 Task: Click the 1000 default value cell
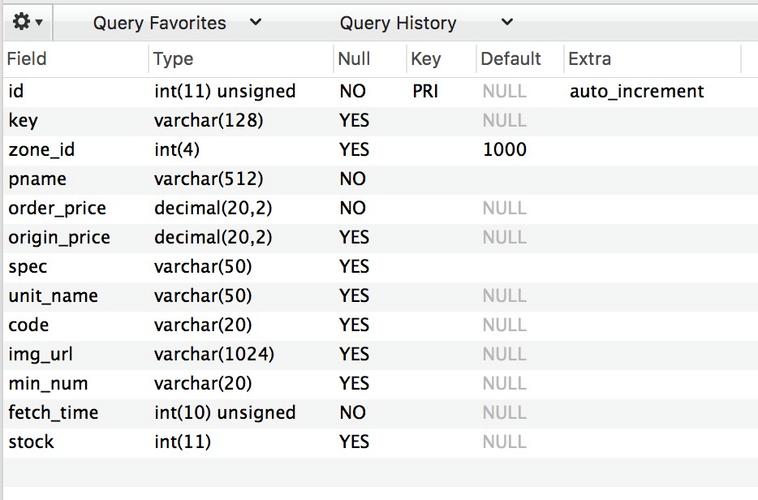pyautogui.click(x=504, y=150)
